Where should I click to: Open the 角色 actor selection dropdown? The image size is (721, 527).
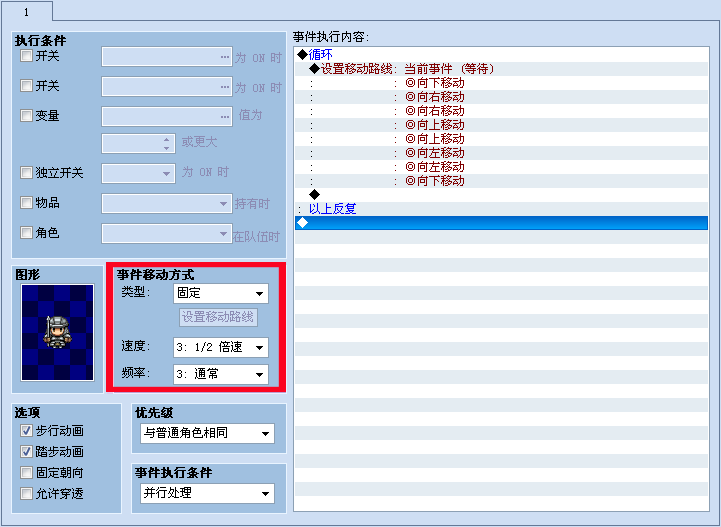click(x=167, y=234)
